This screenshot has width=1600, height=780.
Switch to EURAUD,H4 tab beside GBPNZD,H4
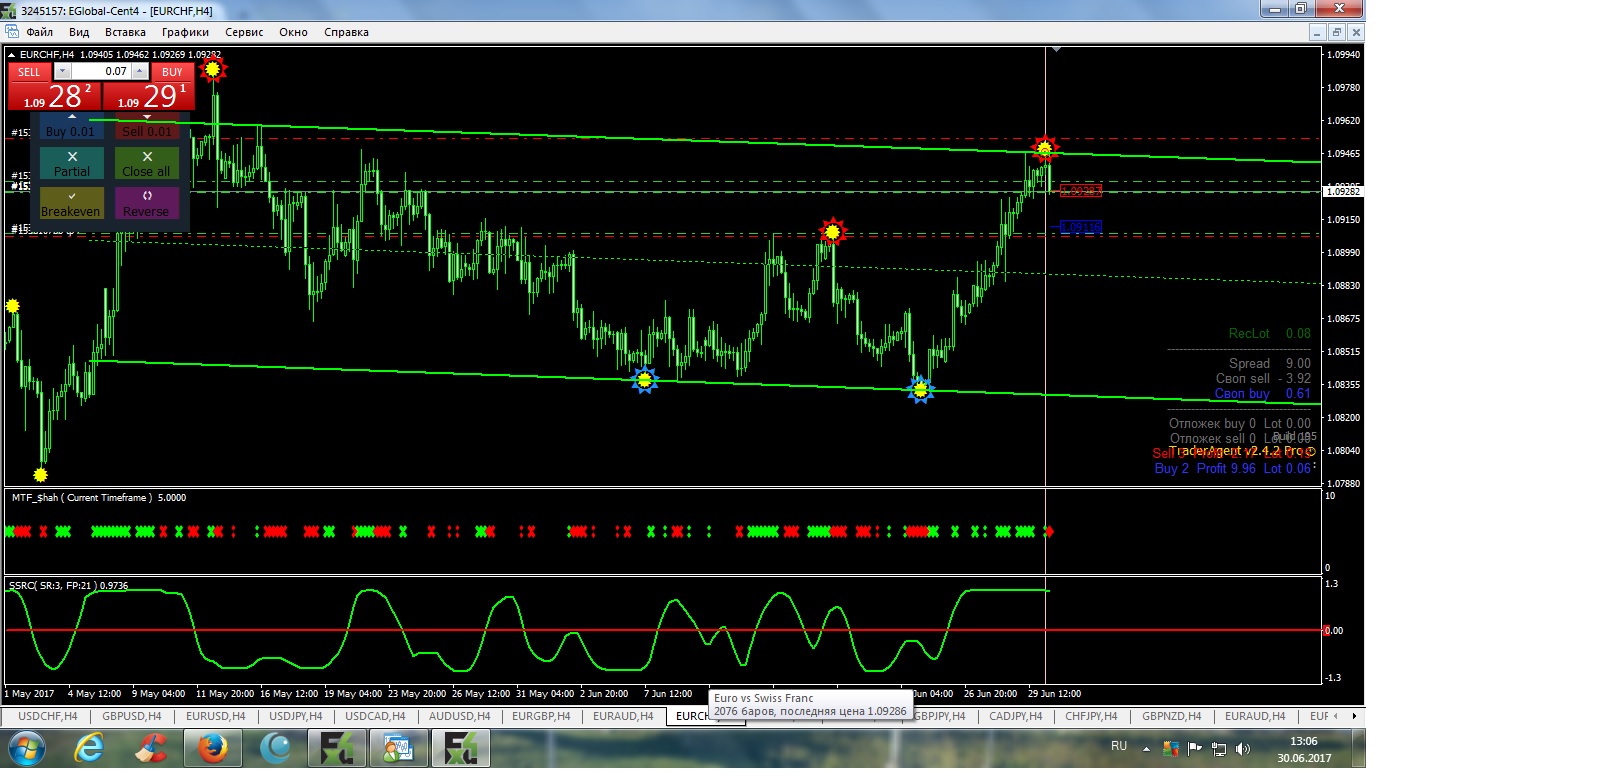pos(1255,716)
